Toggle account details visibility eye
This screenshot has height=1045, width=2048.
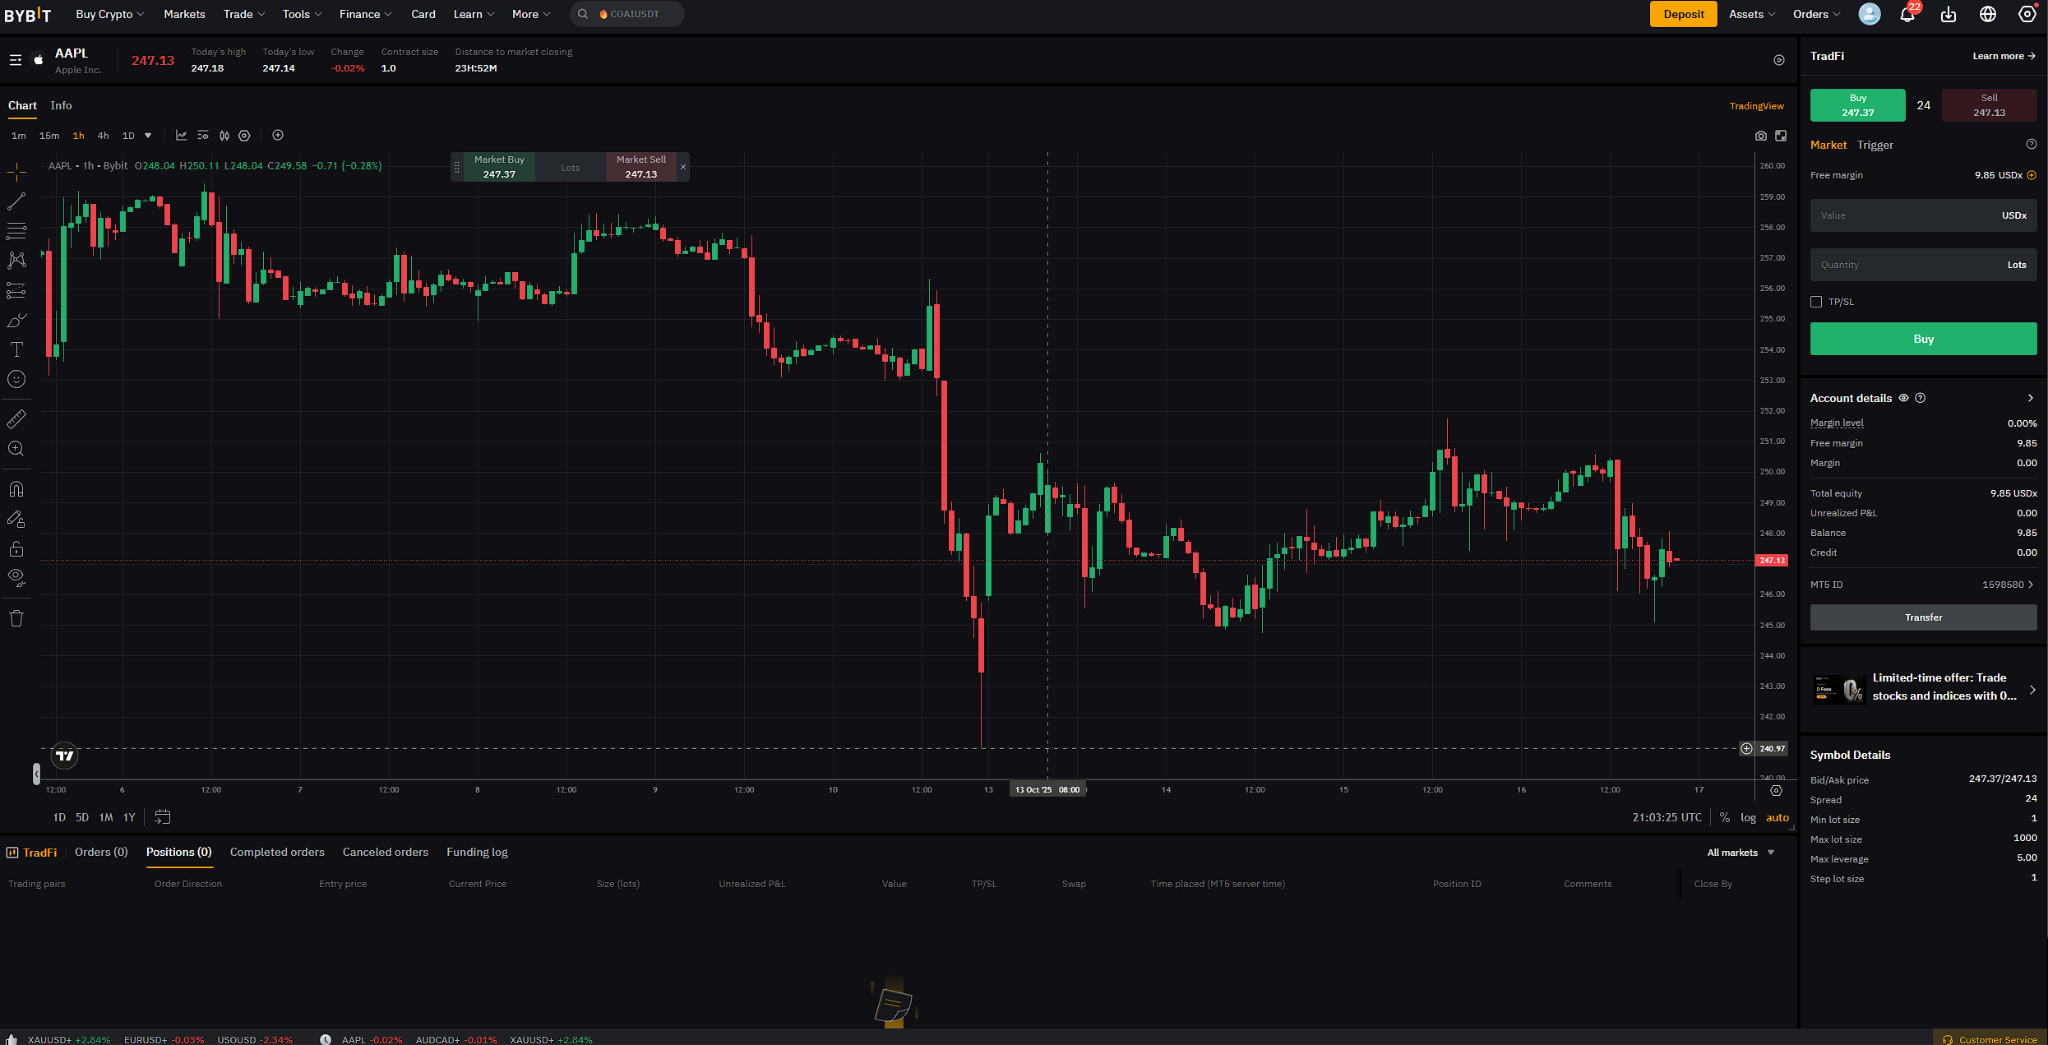1904,398
